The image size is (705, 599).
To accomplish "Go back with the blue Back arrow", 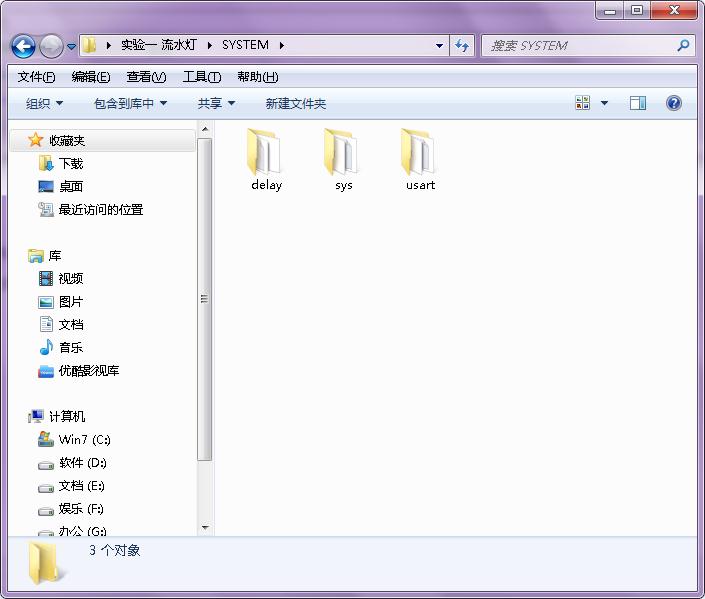I will [23, 46].
